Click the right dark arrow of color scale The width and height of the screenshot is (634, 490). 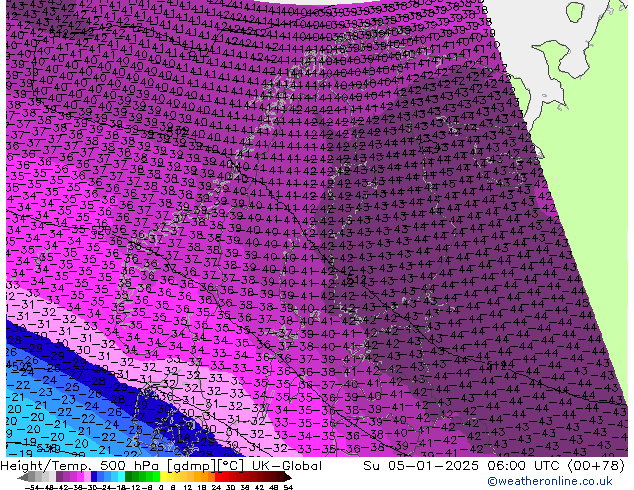[287, 477]
